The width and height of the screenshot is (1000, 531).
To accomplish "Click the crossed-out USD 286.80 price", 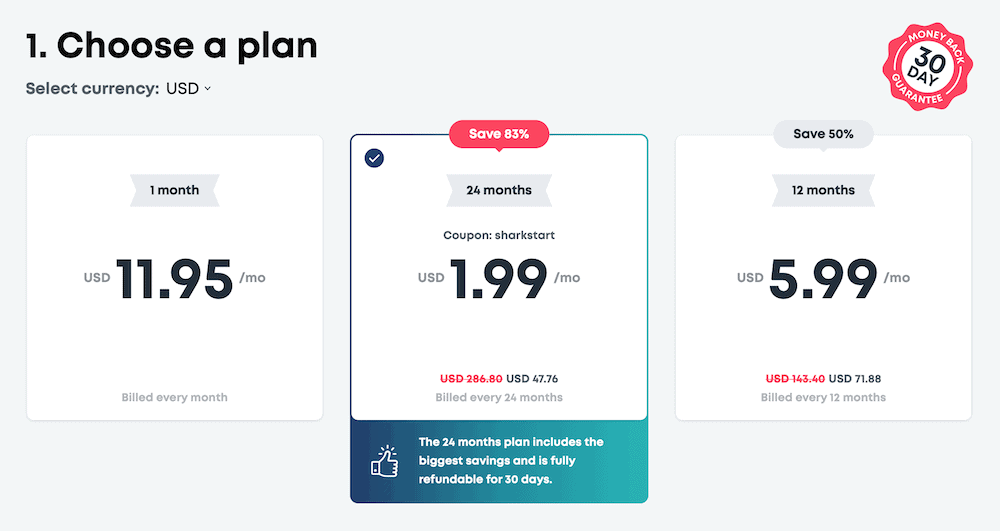I will [470, 379].
